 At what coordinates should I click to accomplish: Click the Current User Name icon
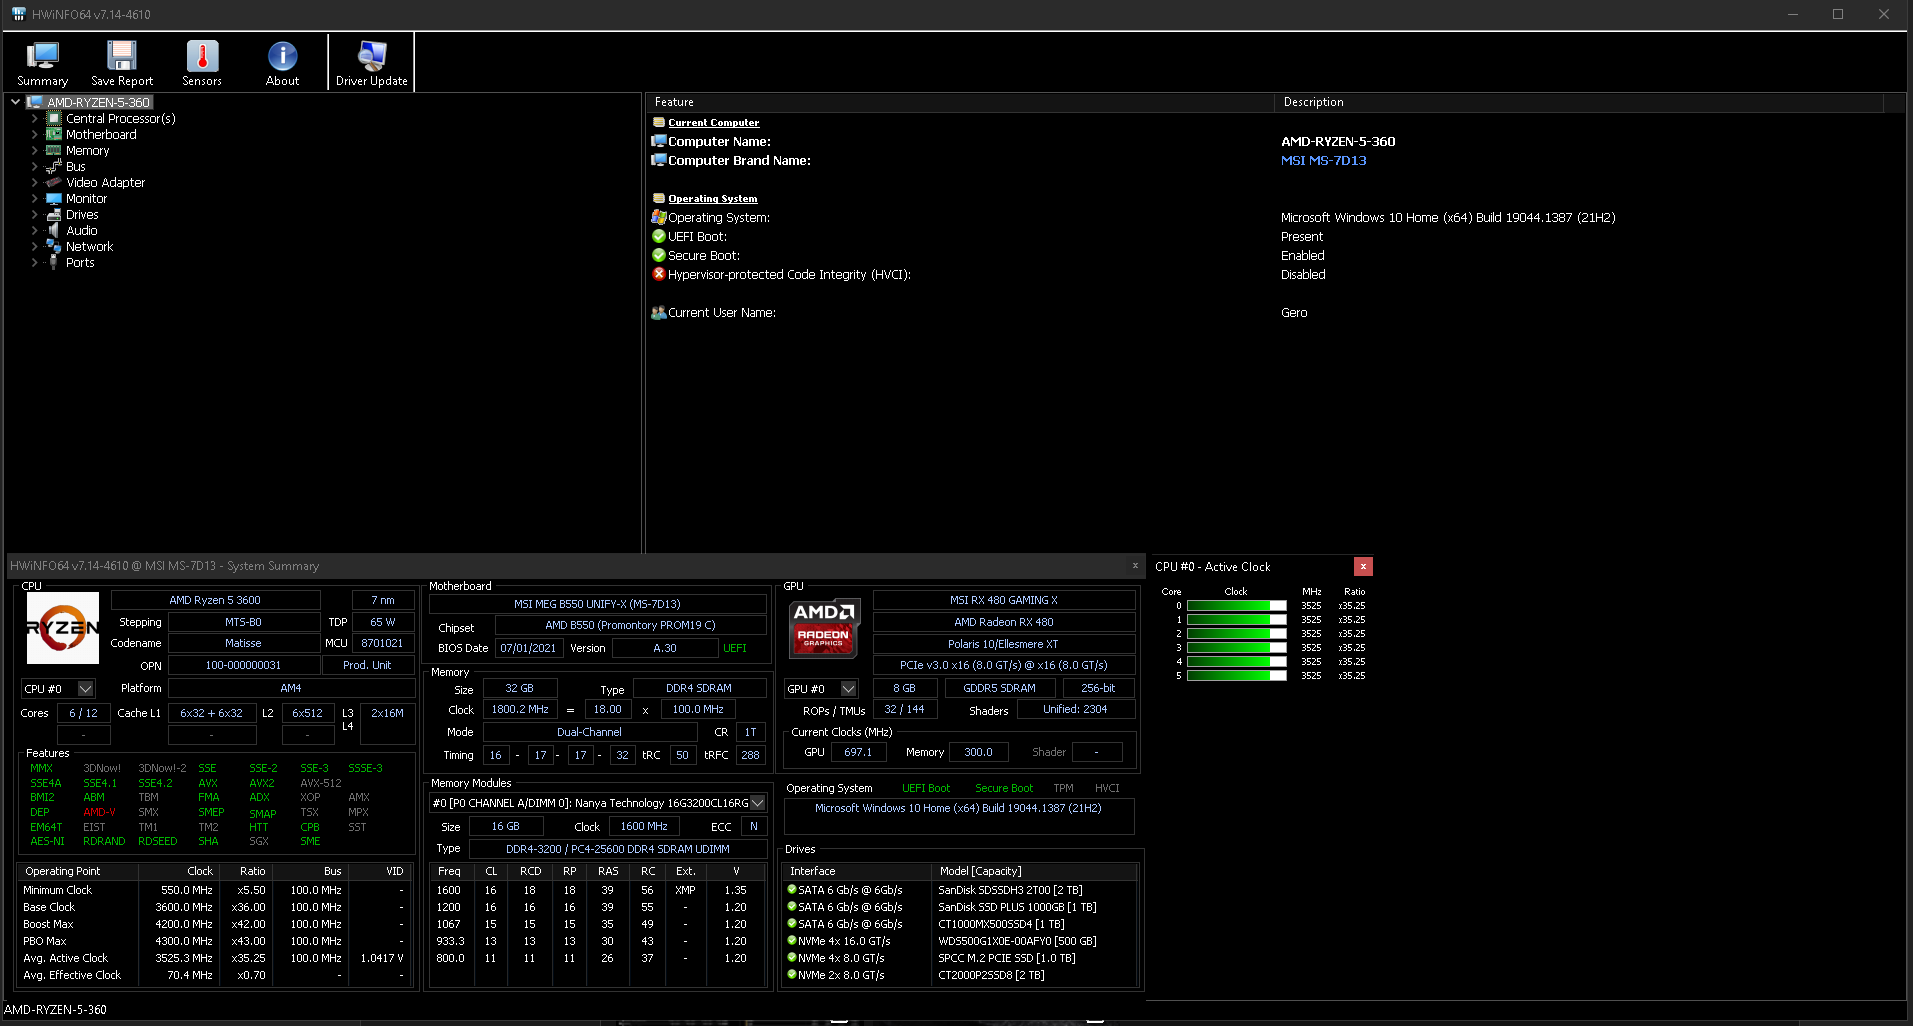point(659,313)
